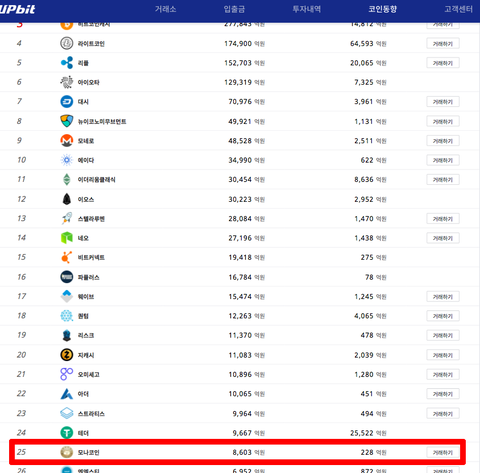Click the Ada (에이다) coin icon
This screenshot has height=473, width=480.
pos(67,160)
